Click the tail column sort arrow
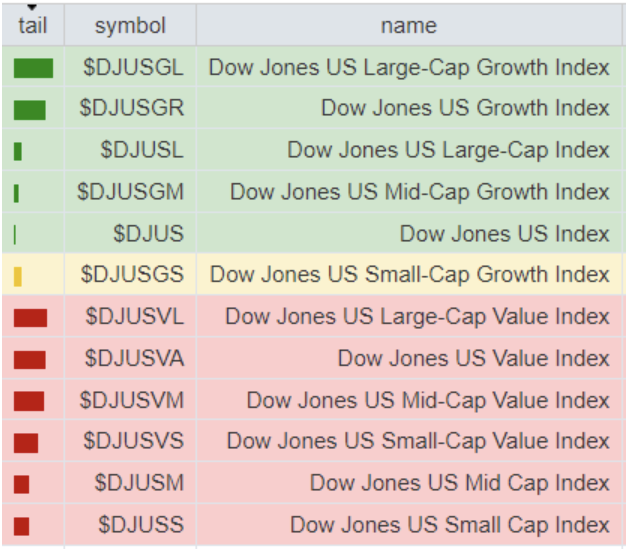626x550 pixels. tap(32, 8)
